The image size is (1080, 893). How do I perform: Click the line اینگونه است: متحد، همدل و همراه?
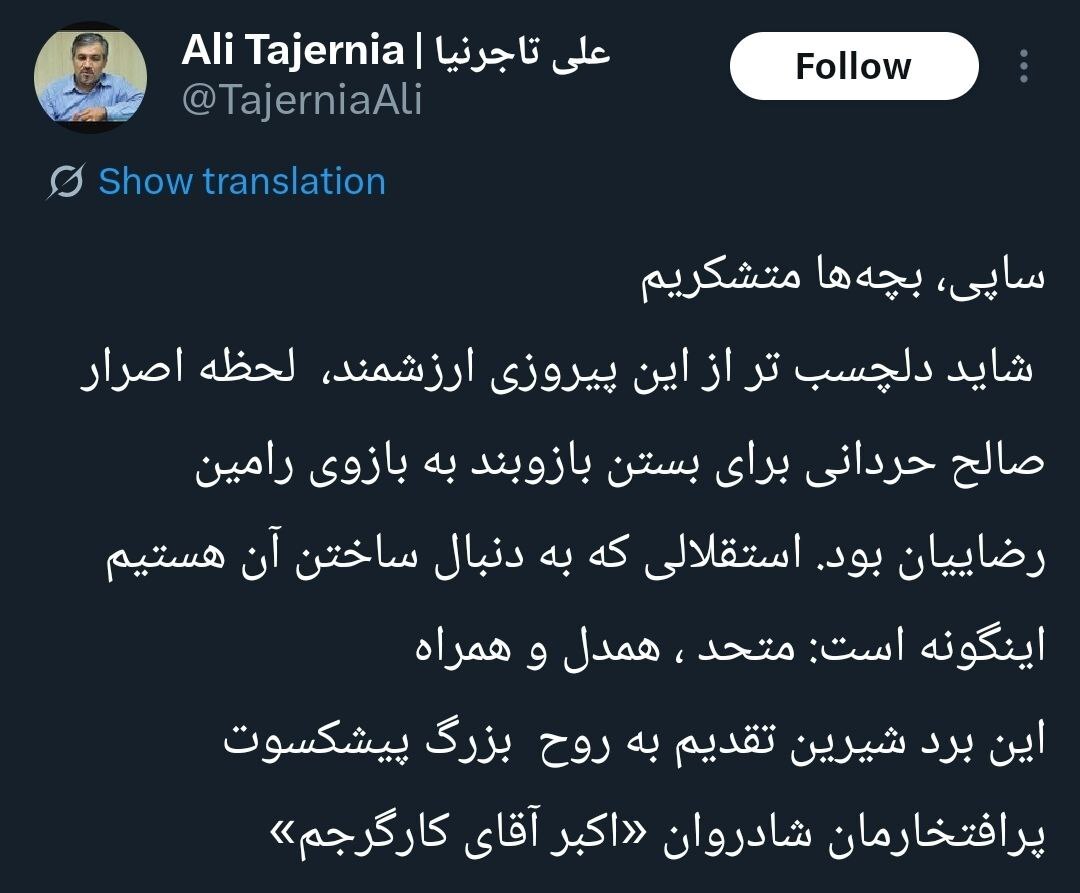(730, 649)
